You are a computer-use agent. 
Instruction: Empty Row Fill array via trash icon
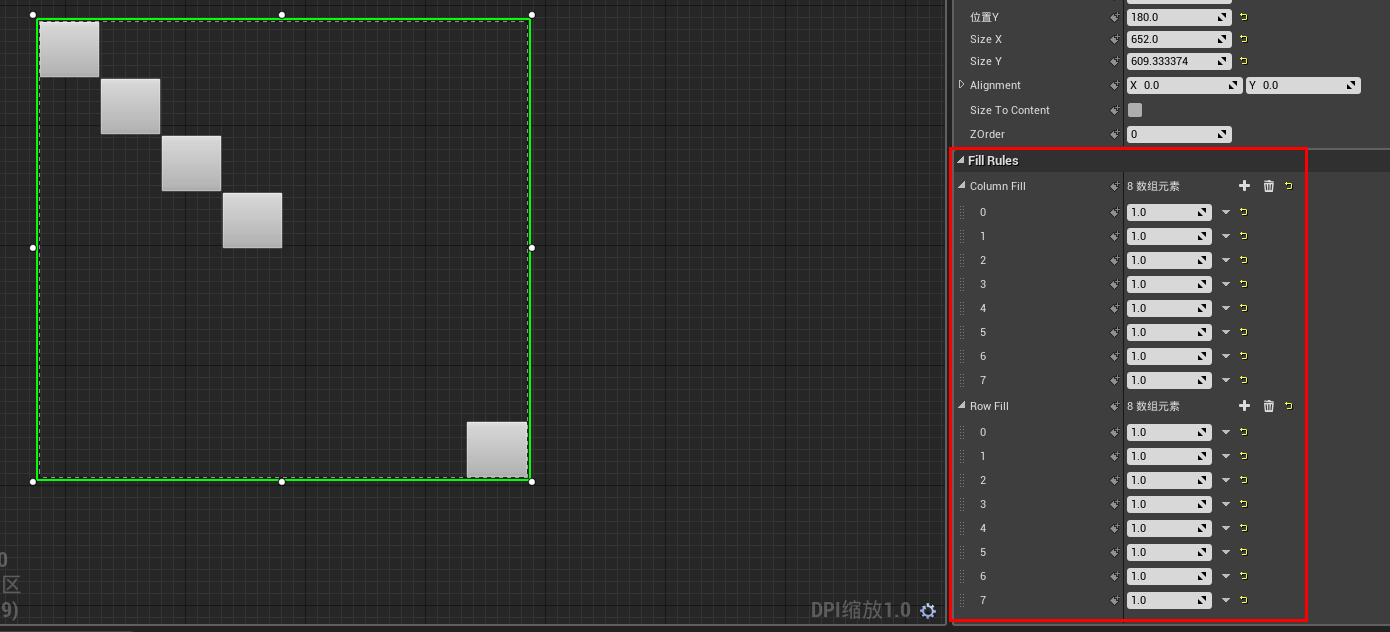1268,406
